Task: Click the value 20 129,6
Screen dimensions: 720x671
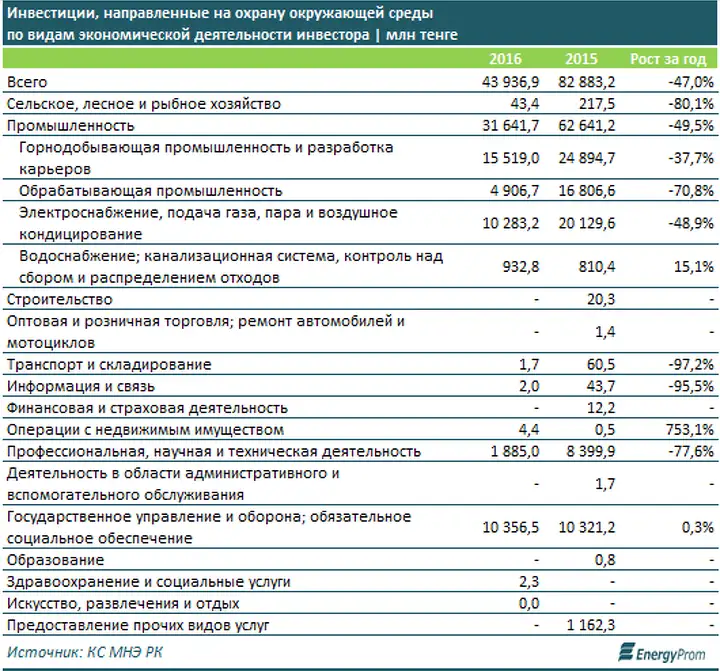Action: coord(587,224)
